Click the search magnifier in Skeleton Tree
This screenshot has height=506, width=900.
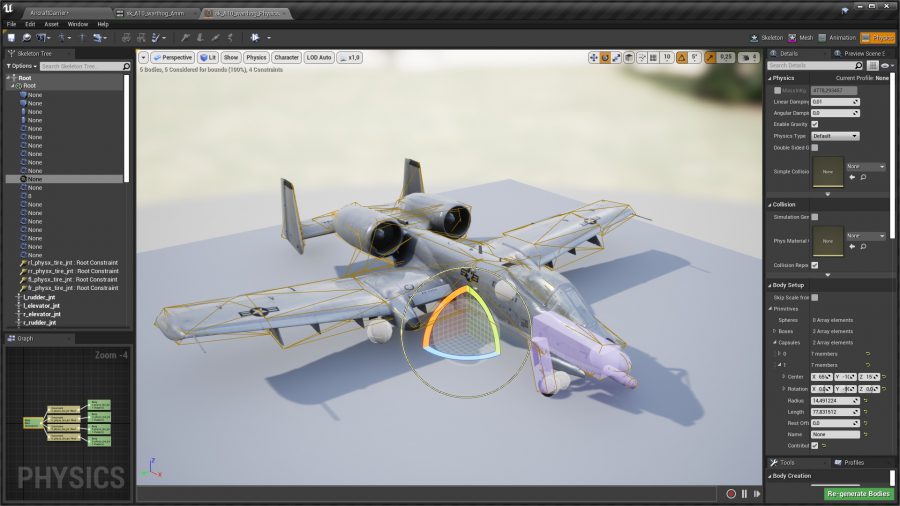(x=126, y=67)
